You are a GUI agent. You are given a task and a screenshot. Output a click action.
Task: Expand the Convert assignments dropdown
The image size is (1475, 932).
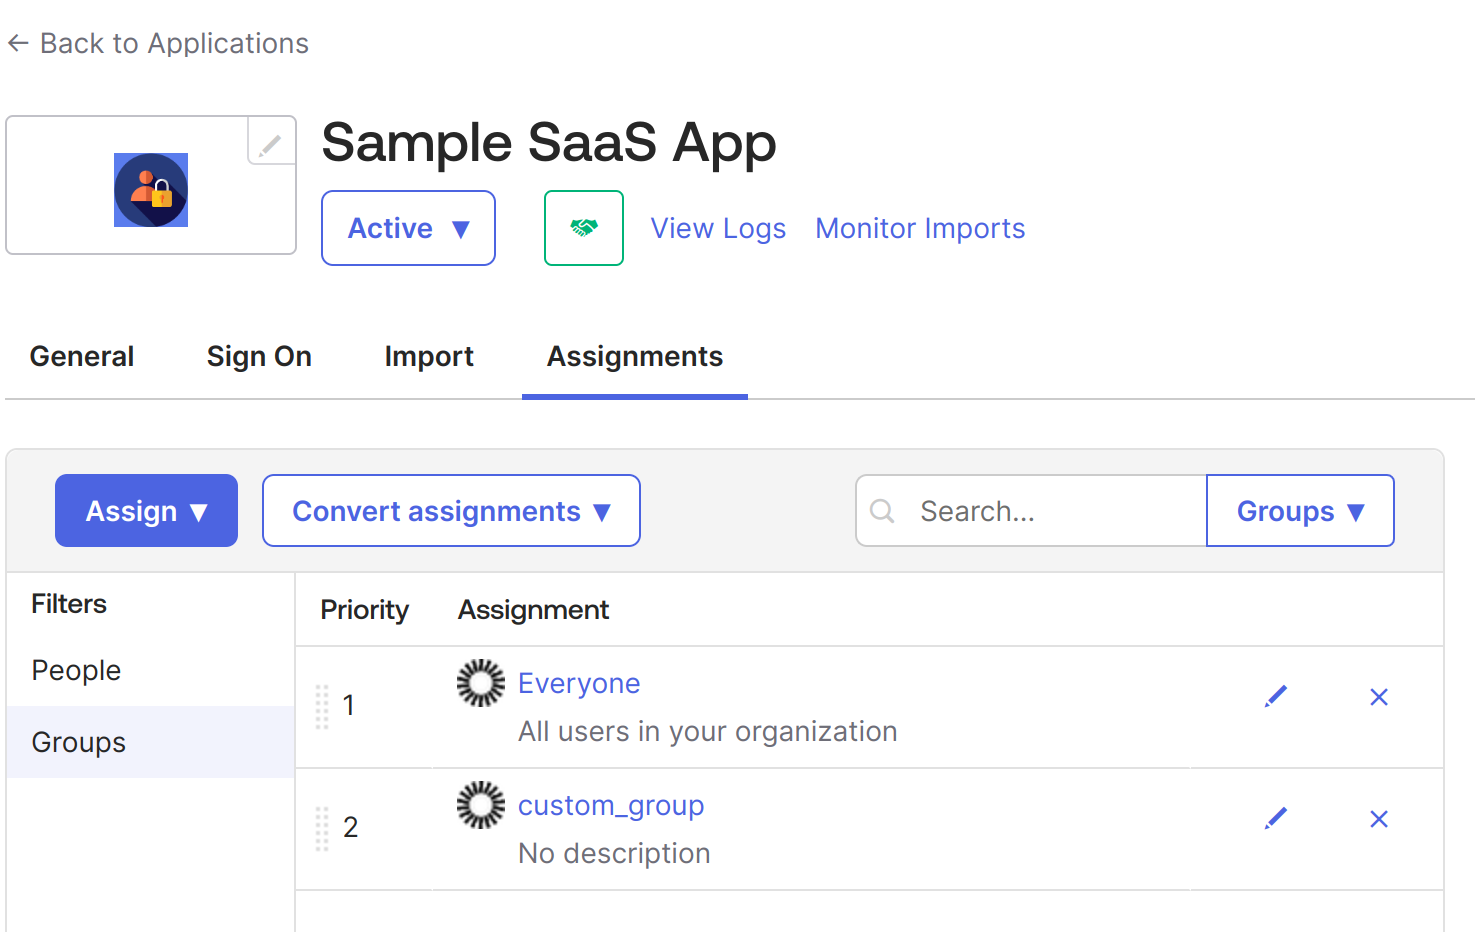(451, 511)
